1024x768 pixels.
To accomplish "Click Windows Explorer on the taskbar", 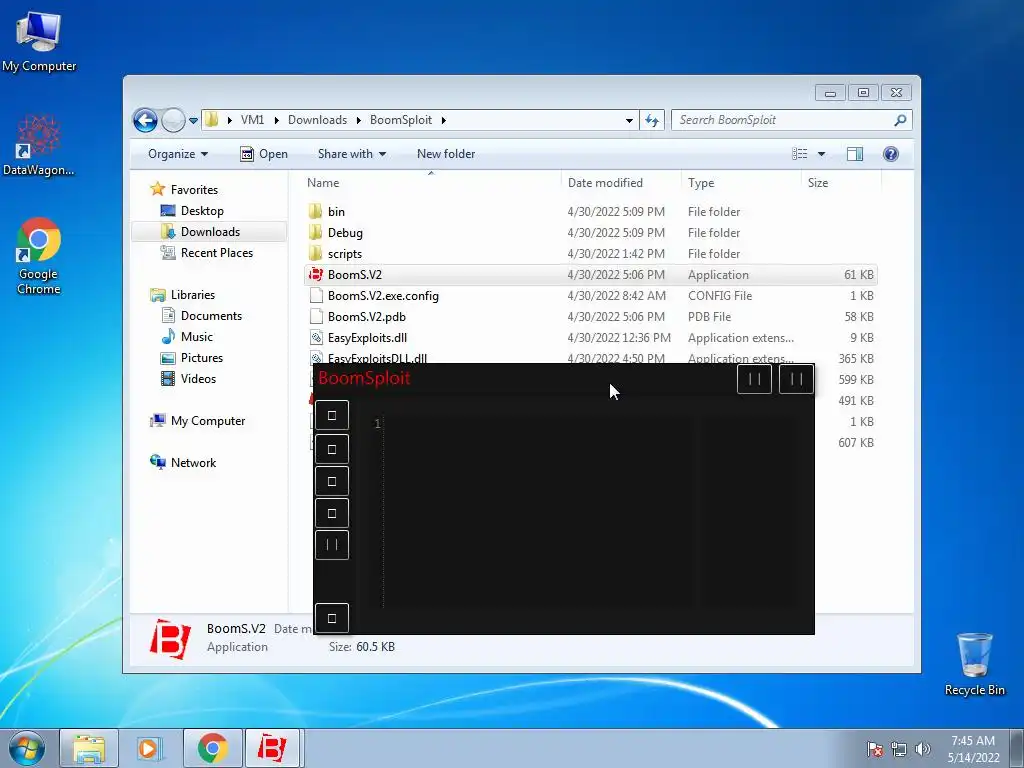I will tap(89, 748).
